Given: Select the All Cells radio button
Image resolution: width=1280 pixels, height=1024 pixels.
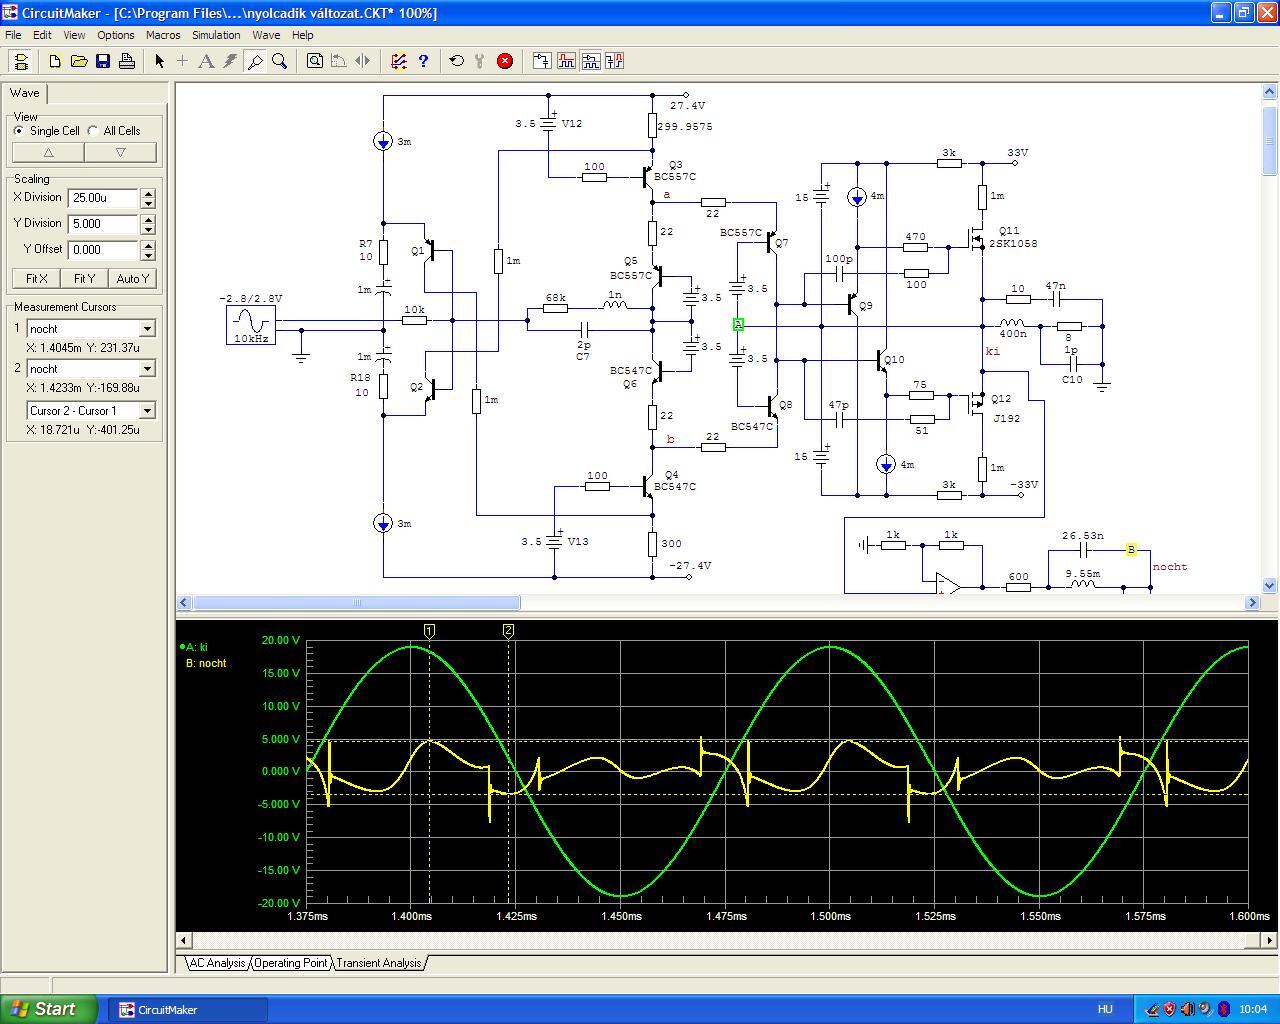Looking at the screenshot, I should tap(93, 131).
